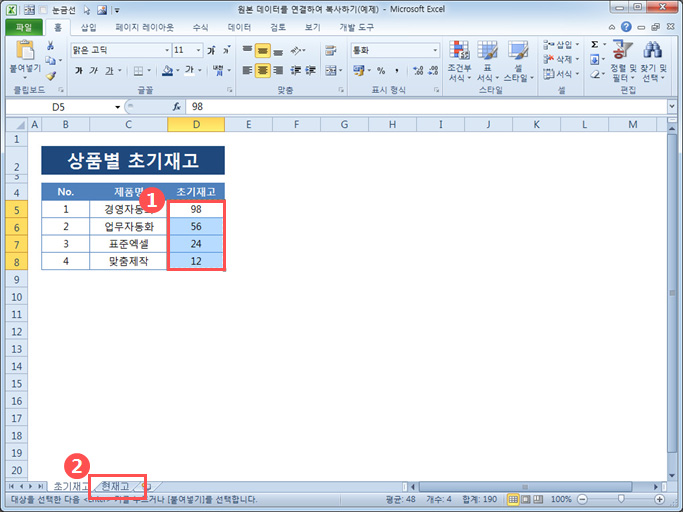This screenshot has height=512, width=683.
Task: Open 찾기 및 선택 find and select
Action: 653,61
